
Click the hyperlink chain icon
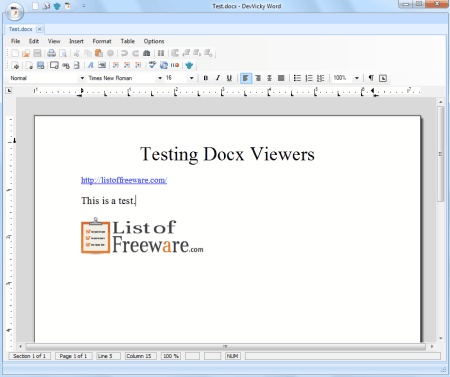(66, 66)
